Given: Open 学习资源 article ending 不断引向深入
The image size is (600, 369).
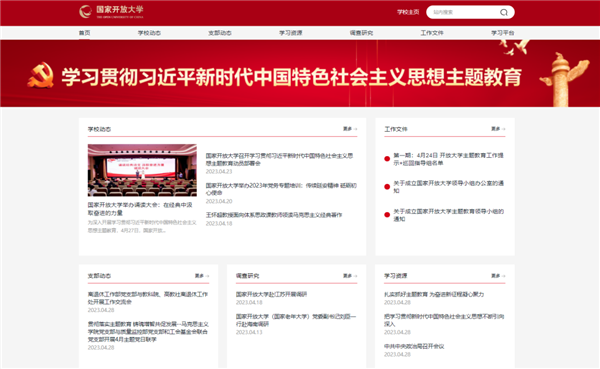Looking at the screenshot, I should [x=444, y=320].
